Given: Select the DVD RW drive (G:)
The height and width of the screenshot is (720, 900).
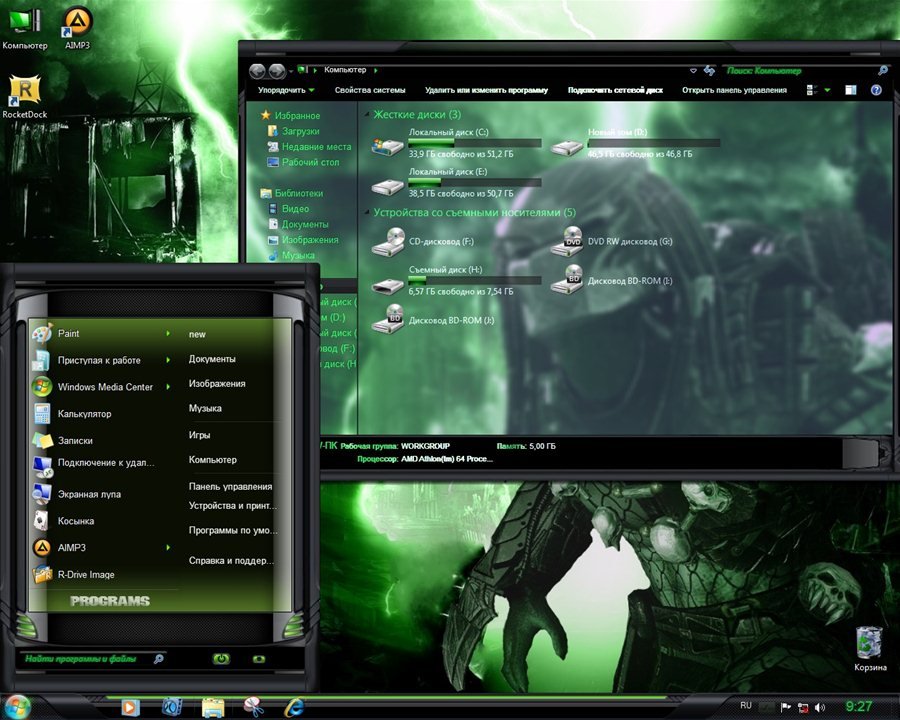Looking at the screenshot, I should (x=570, y=241).
